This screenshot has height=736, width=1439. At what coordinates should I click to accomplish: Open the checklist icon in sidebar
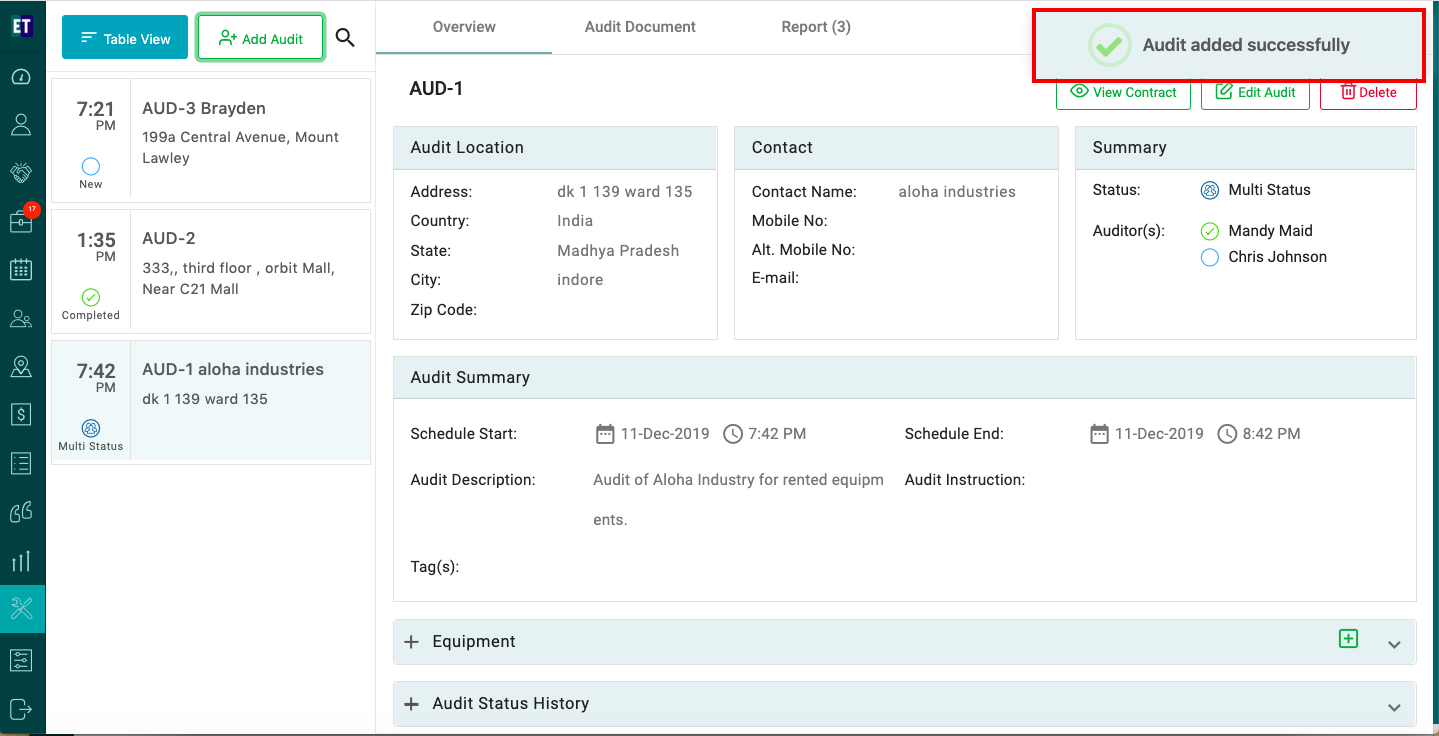point(21,463)
